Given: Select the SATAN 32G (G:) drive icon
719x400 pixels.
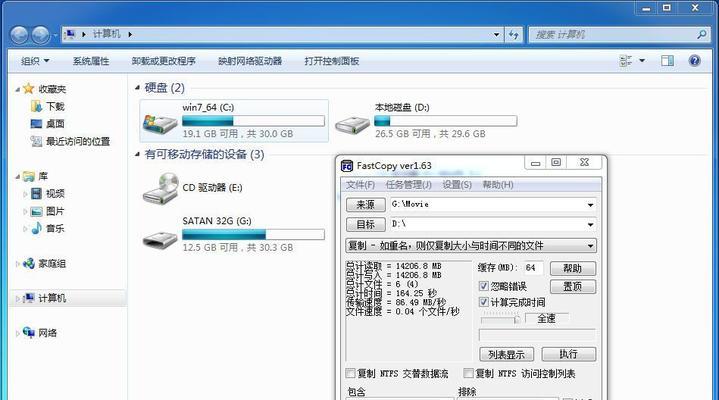Looking at the screenshot, I should click(160, 239).
